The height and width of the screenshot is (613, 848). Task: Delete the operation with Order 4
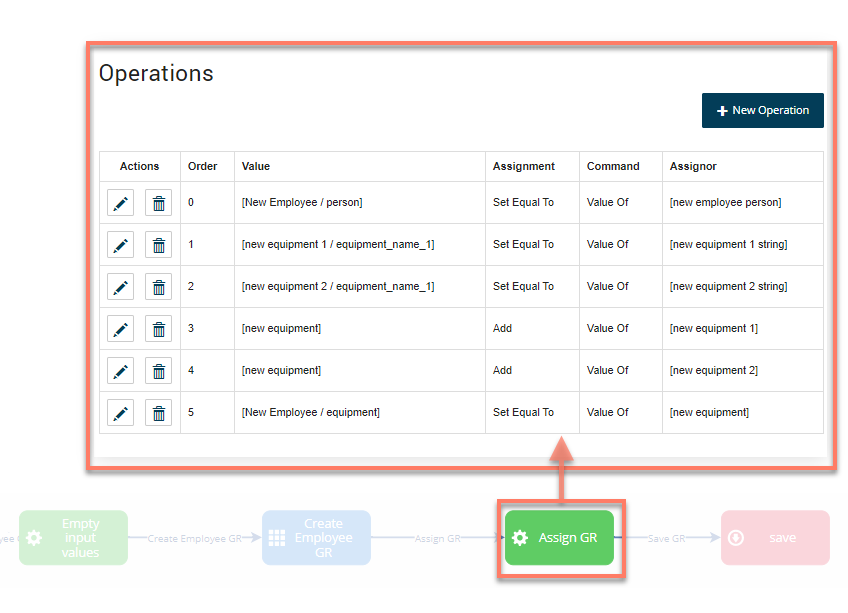coord(158,370)
